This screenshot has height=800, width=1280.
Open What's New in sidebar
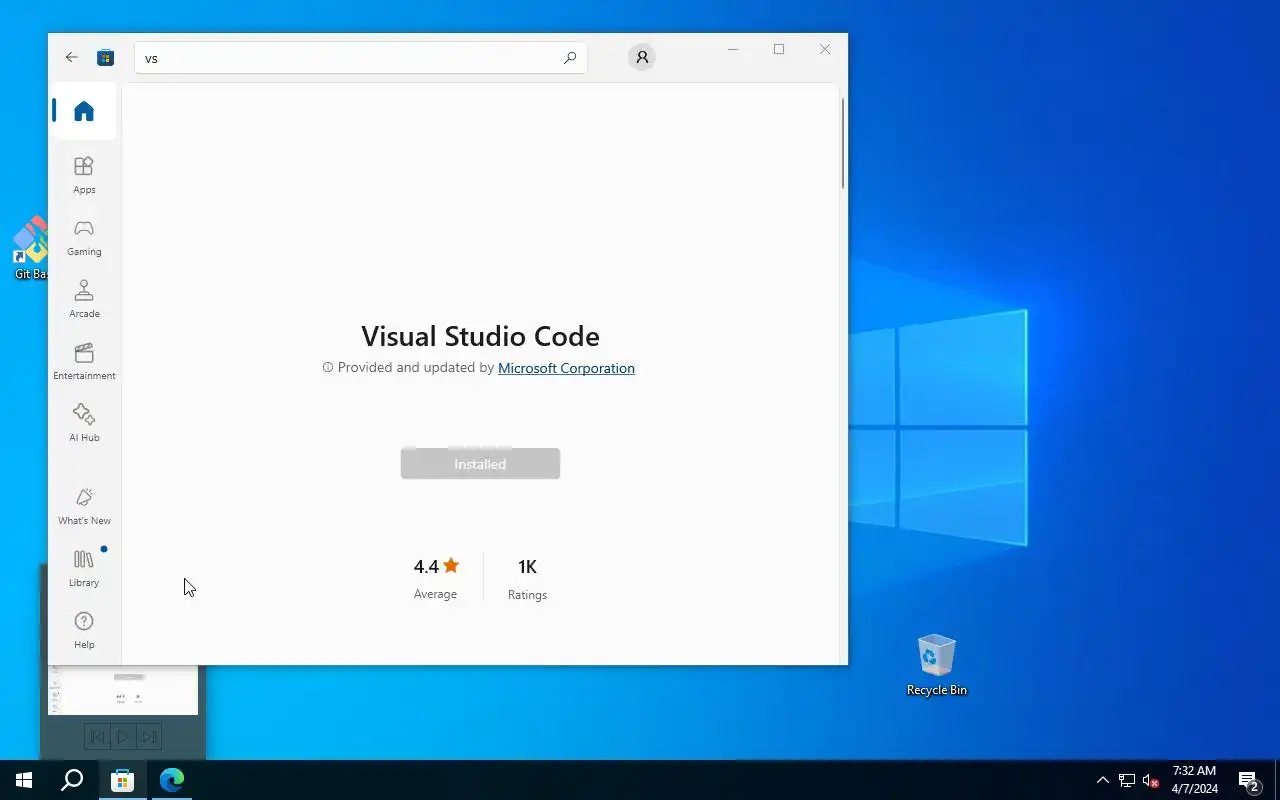click(84, 506)
